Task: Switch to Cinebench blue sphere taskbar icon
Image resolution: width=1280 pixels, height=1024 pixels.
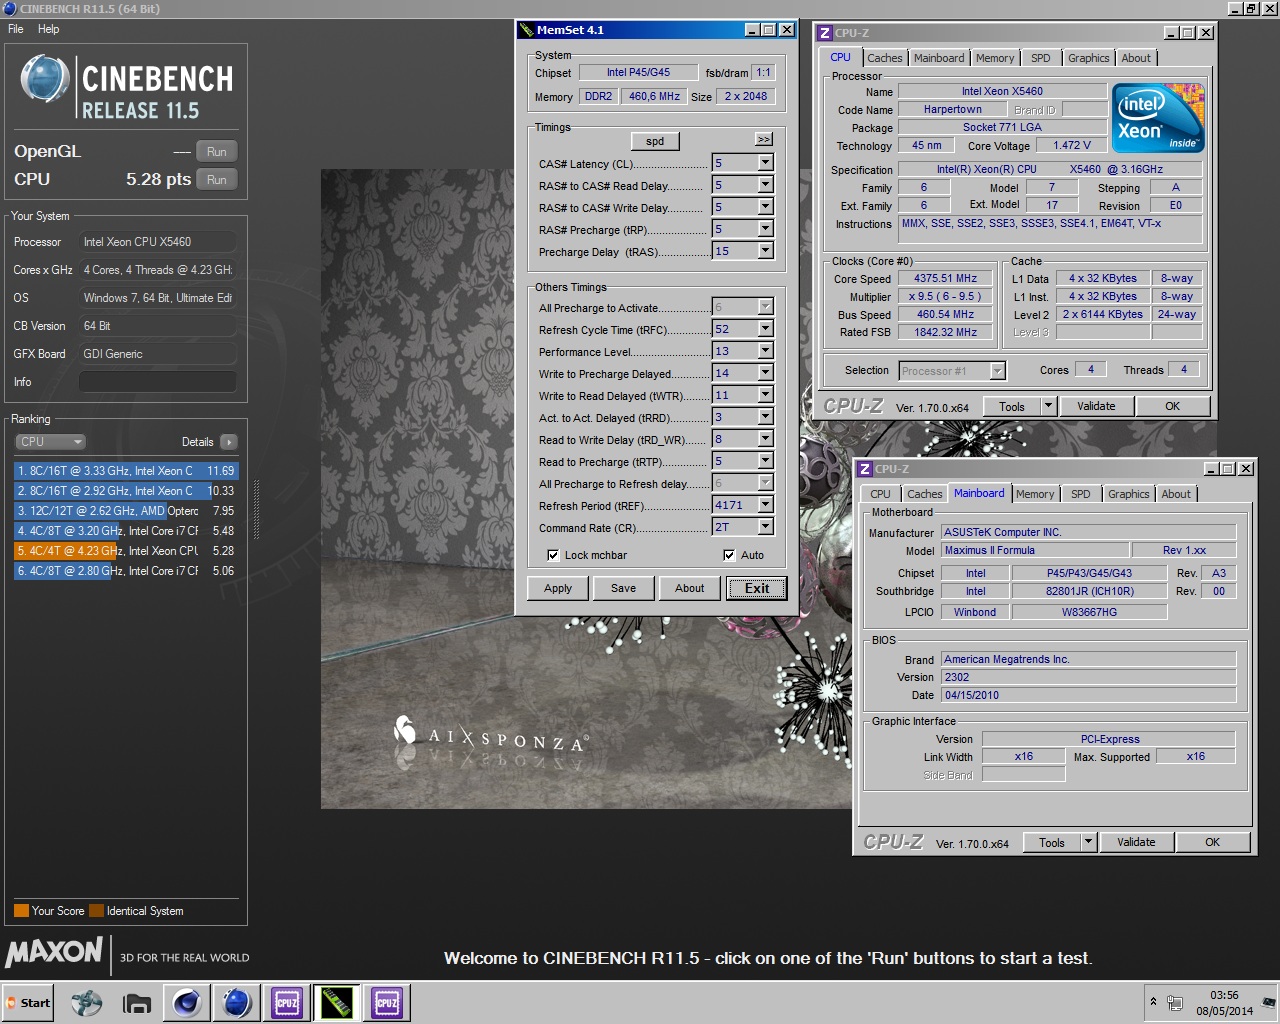Action: pos(236,1003)
